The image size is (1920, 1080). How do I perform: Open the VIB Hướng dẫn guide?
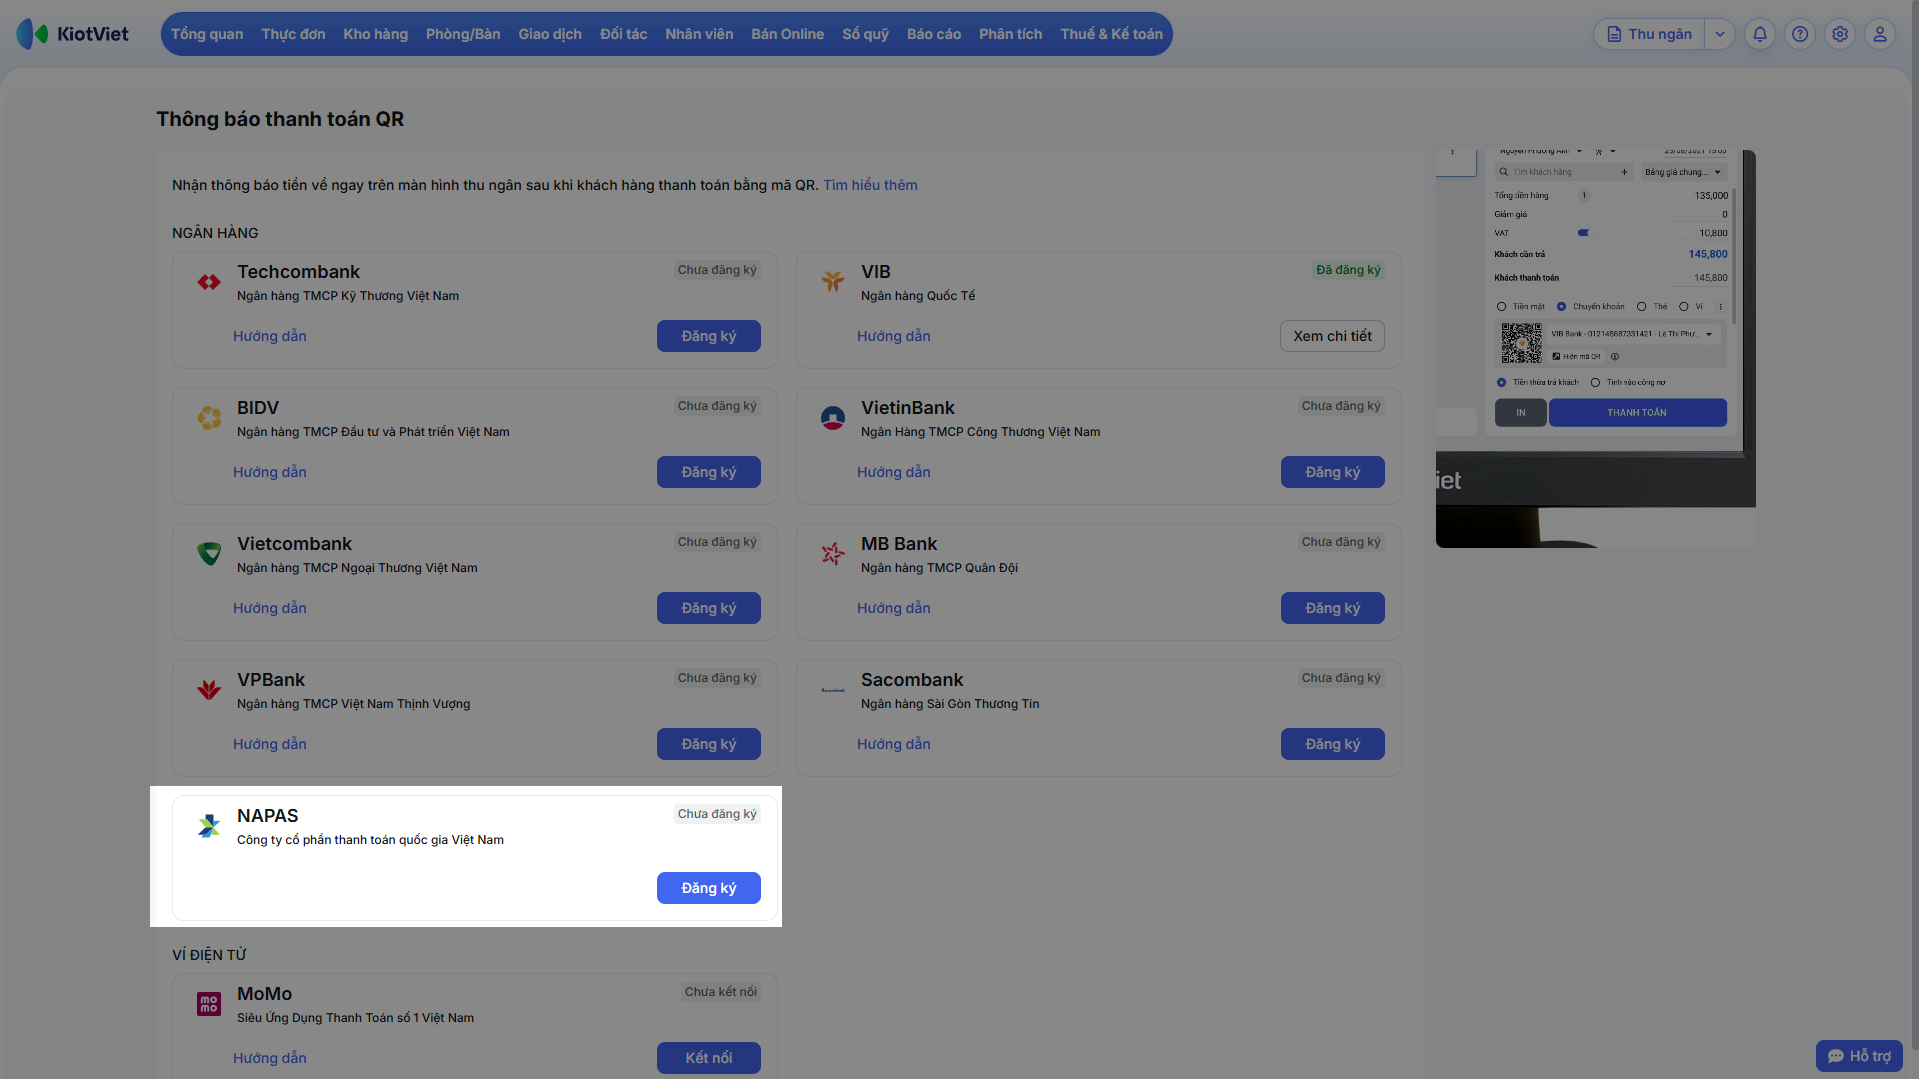(894, 336)
